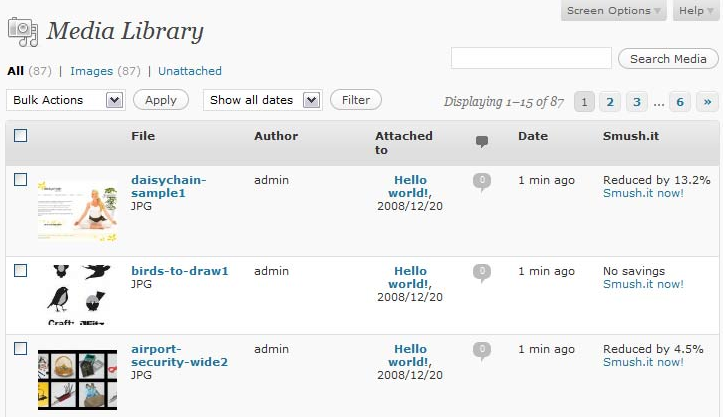723x417 pixels.
Task: Open the birds-to-draw1 image thumbnail
Action: (77, 293)
